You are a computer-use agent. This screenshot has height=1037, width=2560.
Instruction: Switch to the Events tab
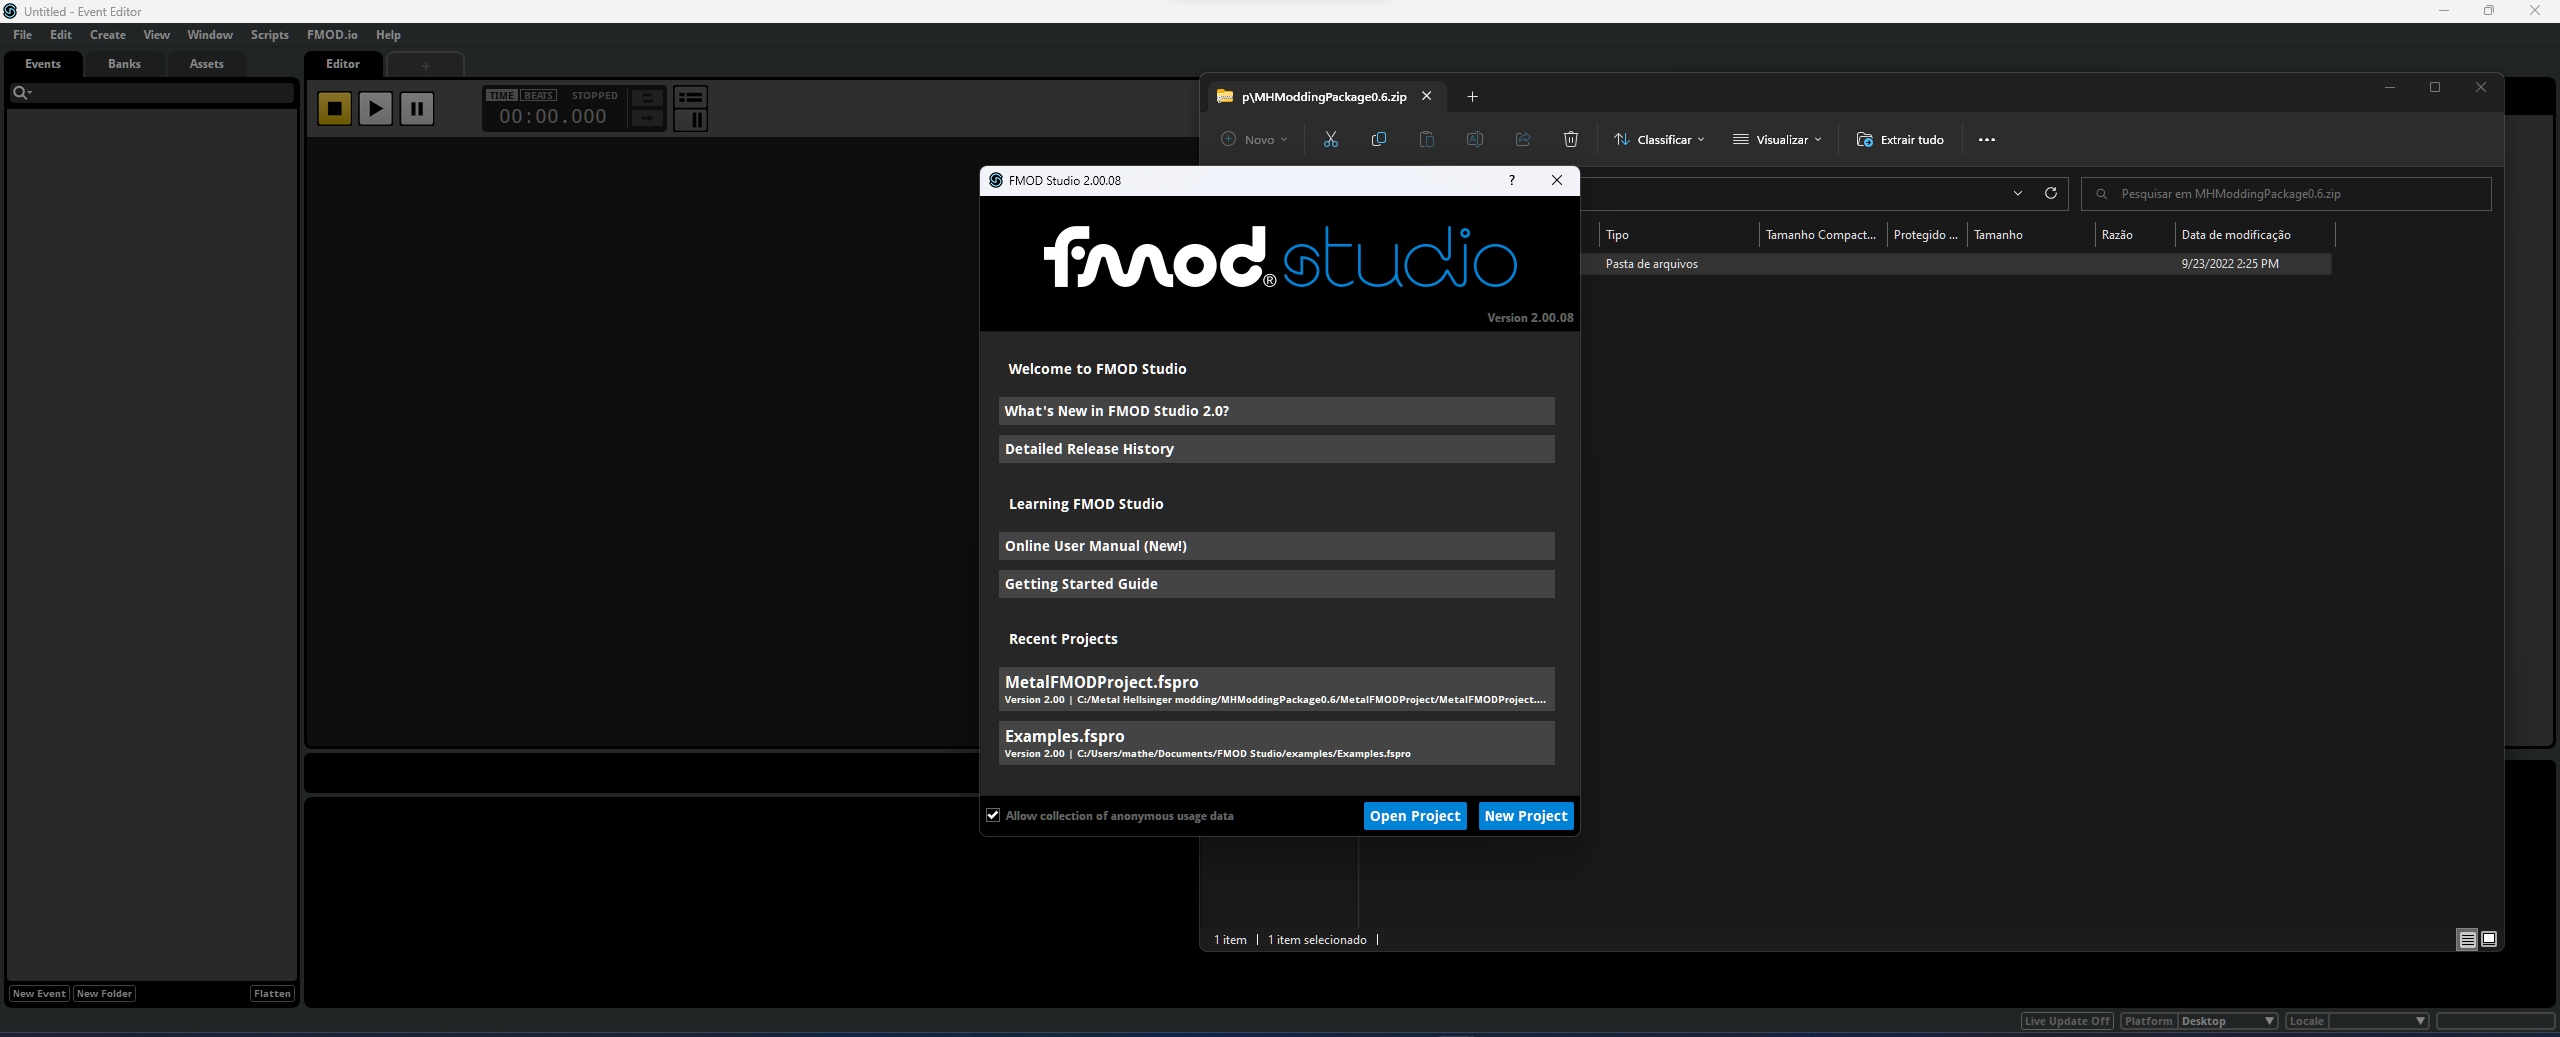click(x=43, y=64)
